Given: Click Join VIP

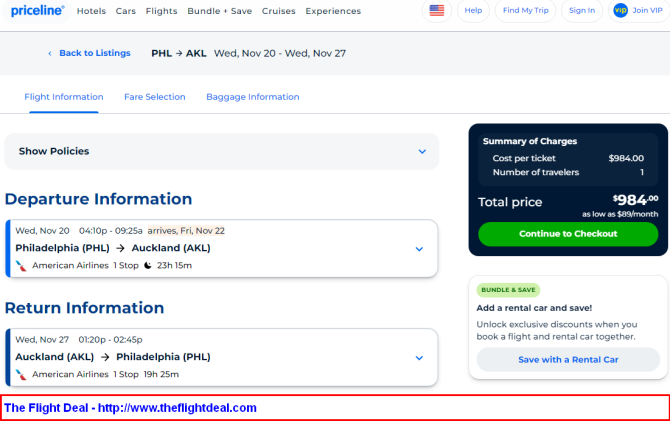Looking at the screenshot, I should click(639, 10).
